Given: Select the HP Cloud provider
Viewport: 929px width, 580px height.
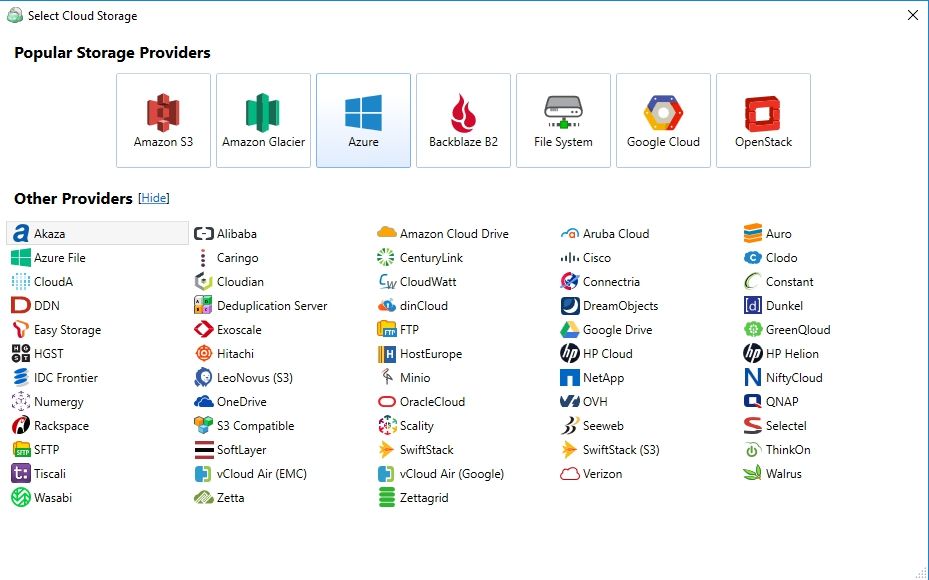Looking at the screenshot, I should pos(596,354).
